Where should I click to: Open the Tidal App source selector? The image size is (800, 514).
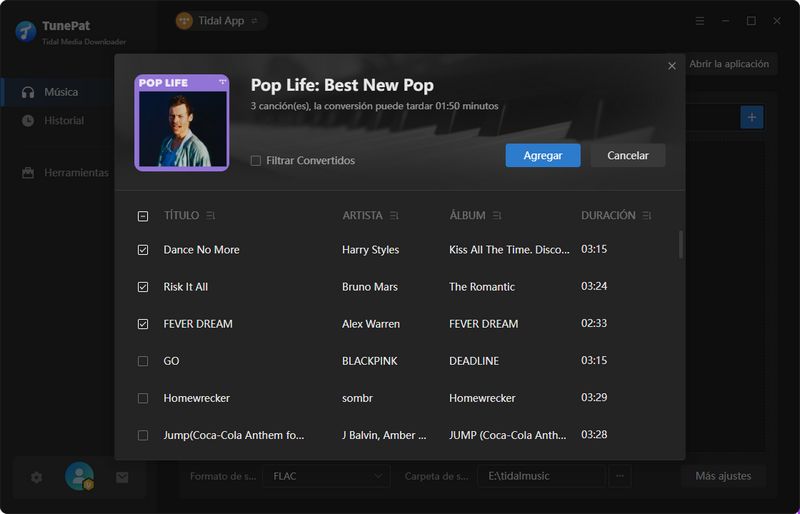point(221,21)
